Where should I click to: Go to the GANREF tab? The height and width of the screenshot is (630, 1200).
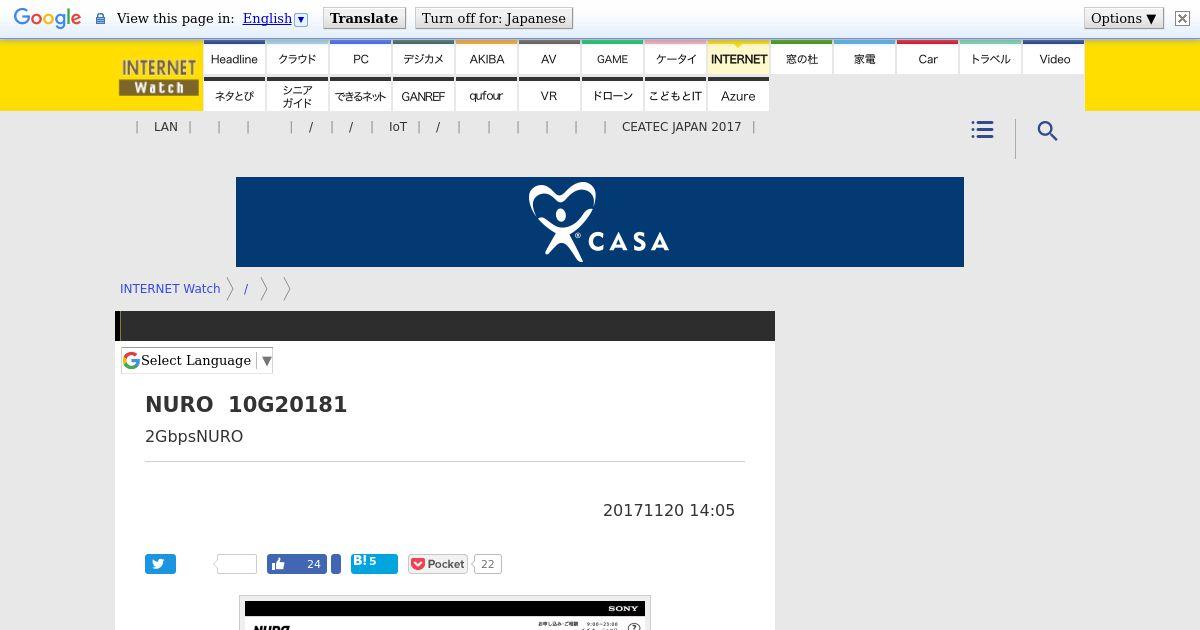point(423,95)
